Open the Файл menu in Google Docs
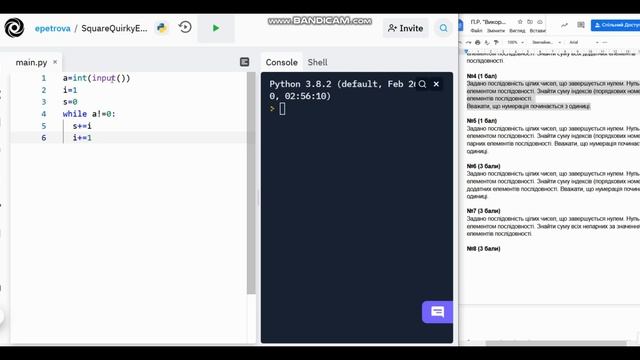This screenshot has width=640, height=360. (x=476, y=31)
